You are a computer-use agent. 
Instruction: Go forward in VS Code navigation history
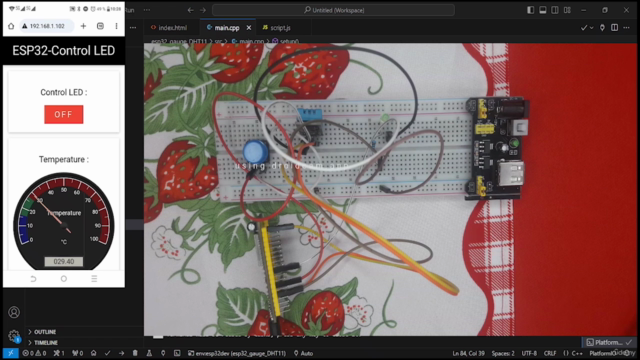(203, 10)
